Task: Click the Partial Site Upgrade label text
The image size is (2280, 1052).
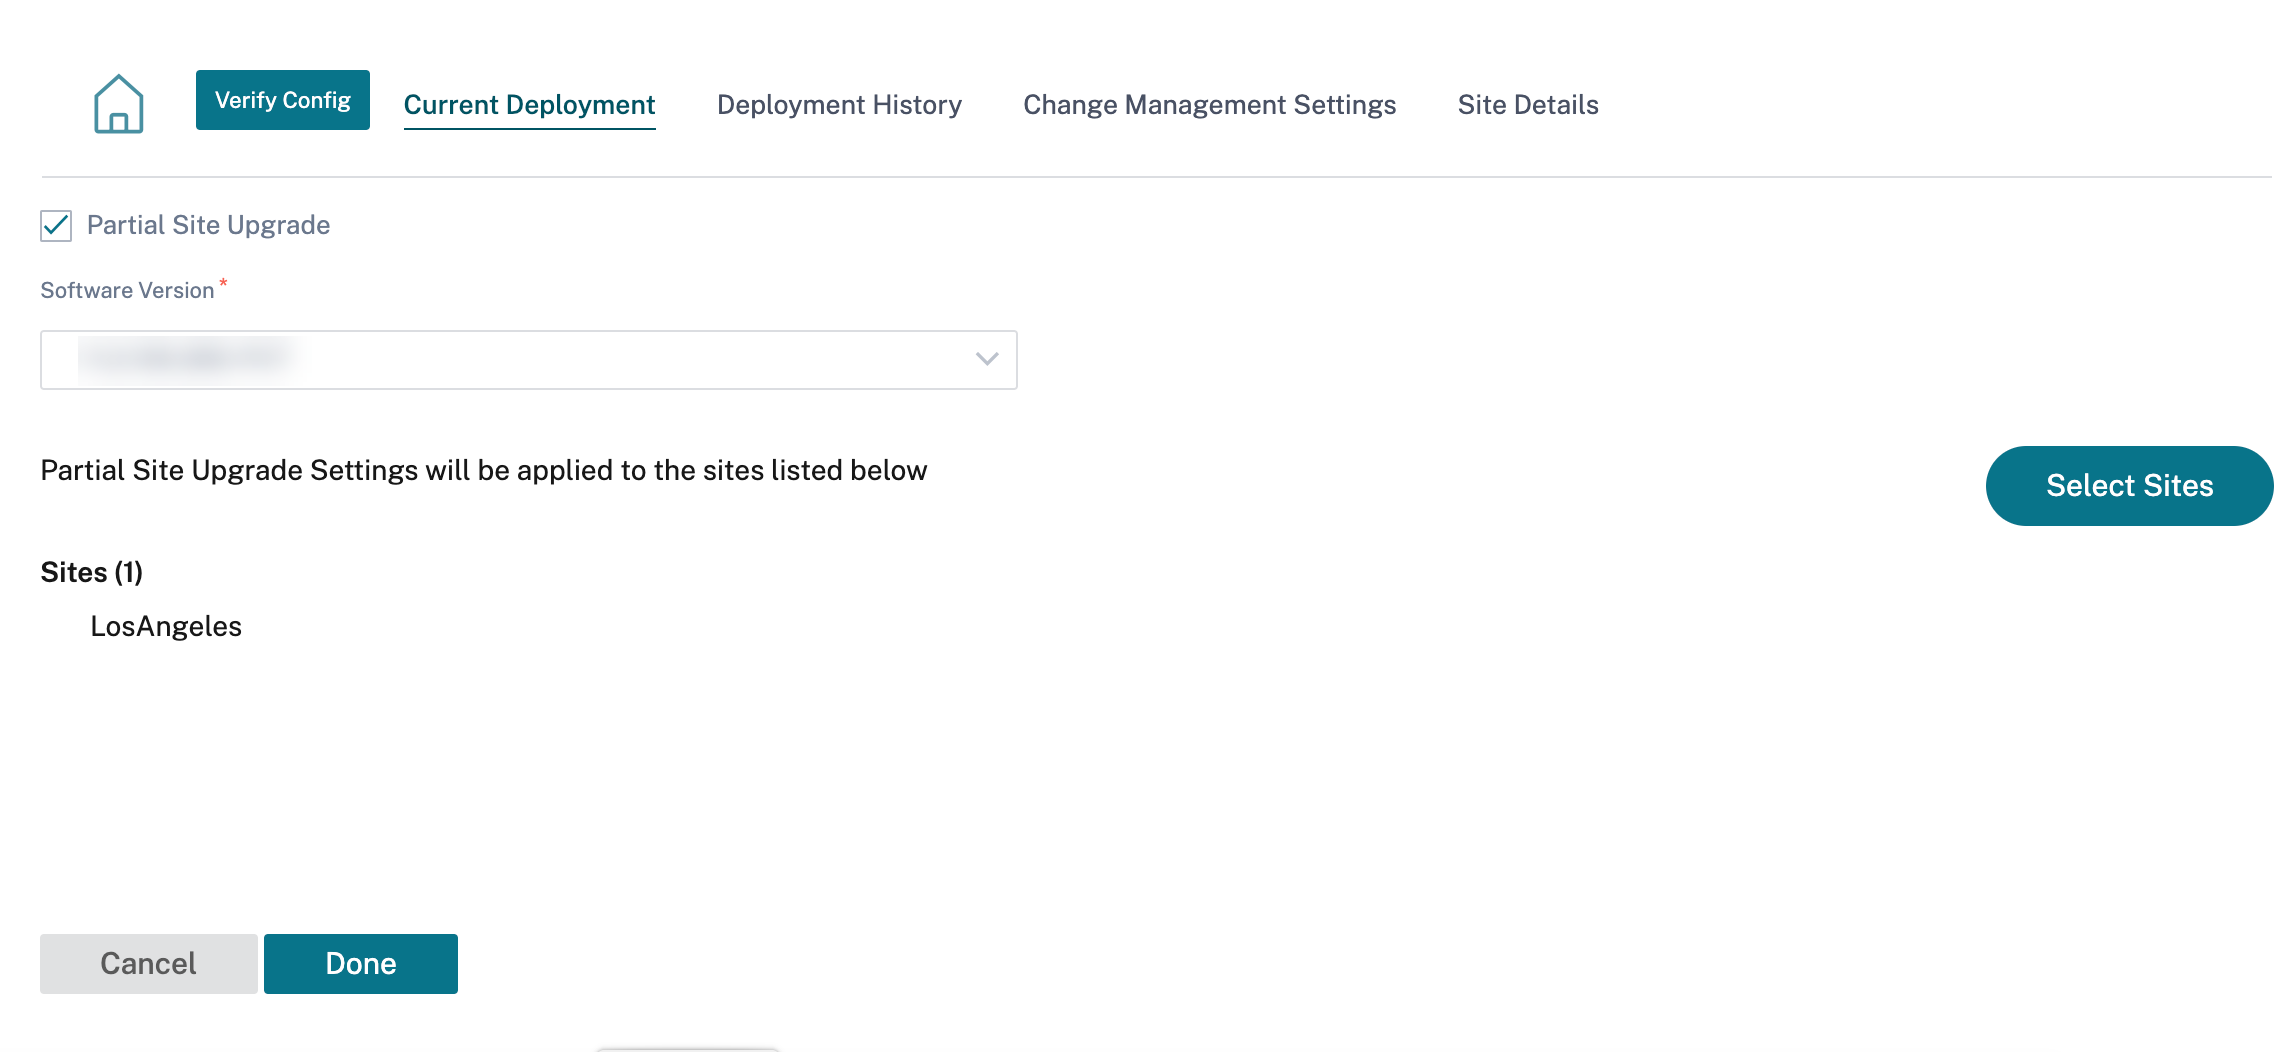Action: pyautogui.click(x=208, y=225)
